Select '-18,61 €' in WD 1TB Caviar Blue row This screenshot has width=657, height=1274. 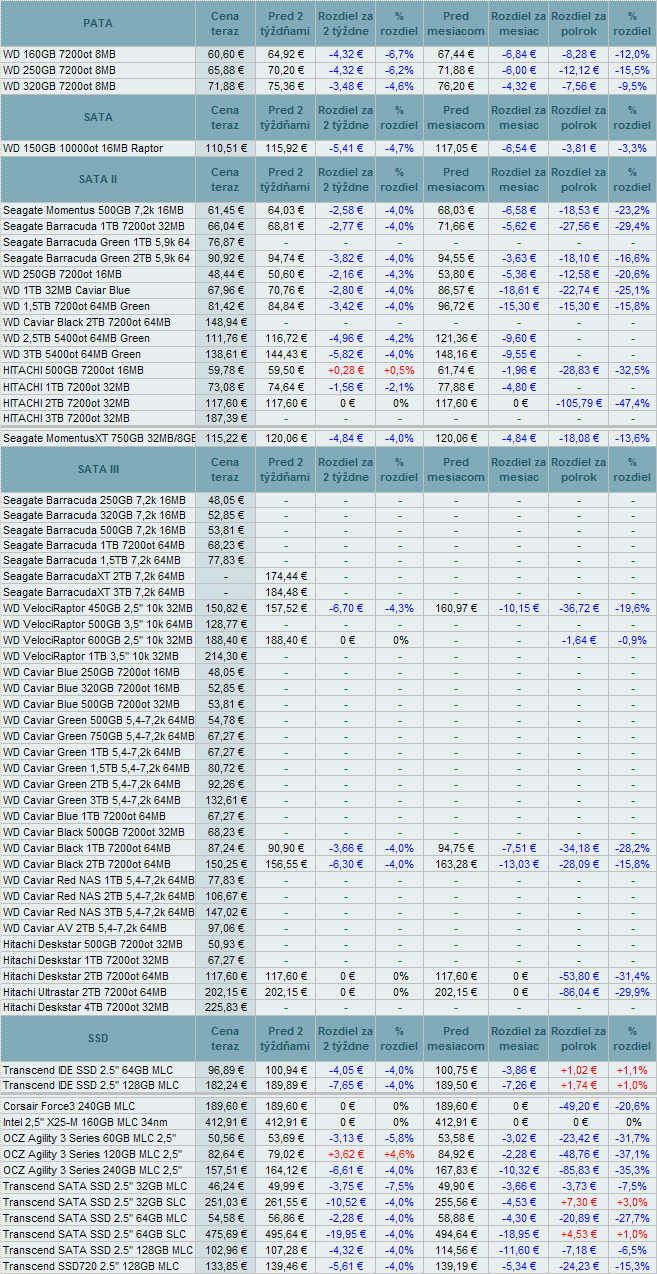pyautogui.click(x=517, y=290)
